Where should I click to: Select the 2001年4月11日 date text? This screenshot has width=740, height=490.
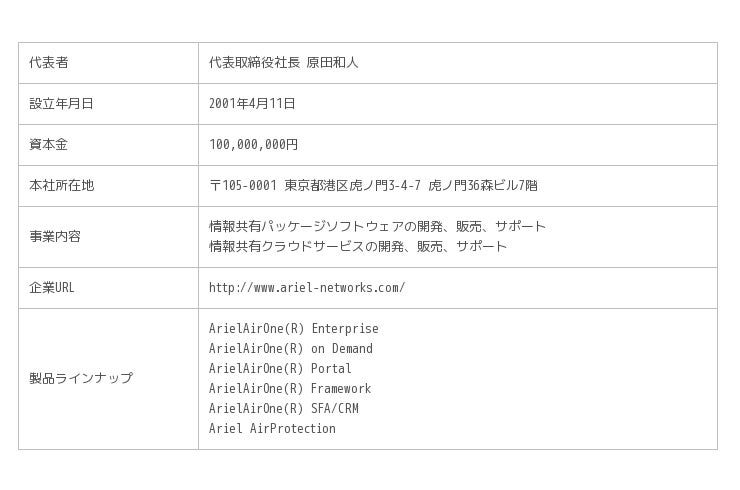[x=252, y=104]
